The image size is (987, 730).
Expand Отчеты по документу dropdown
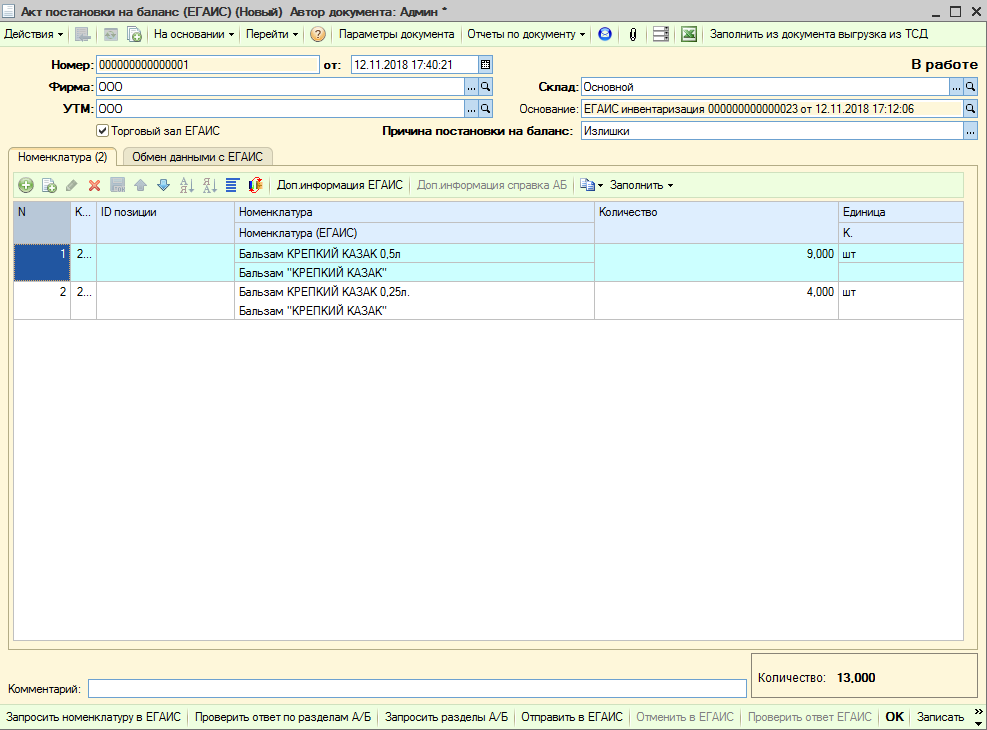pyautogui.click(x=526, y=35)
